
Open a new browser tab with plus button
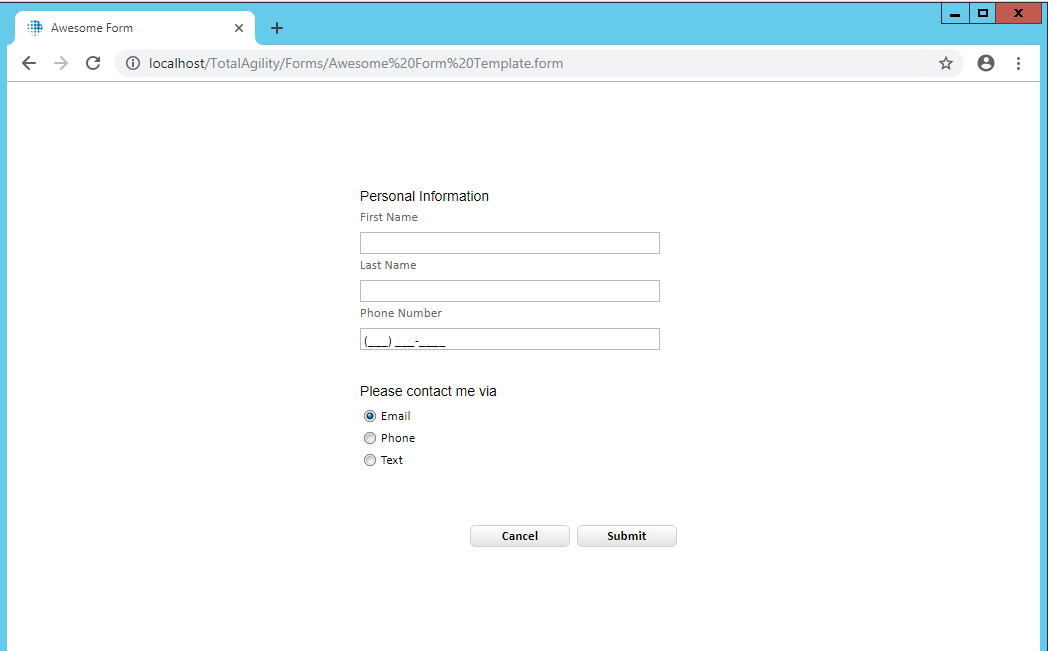(x=277, y=28)
